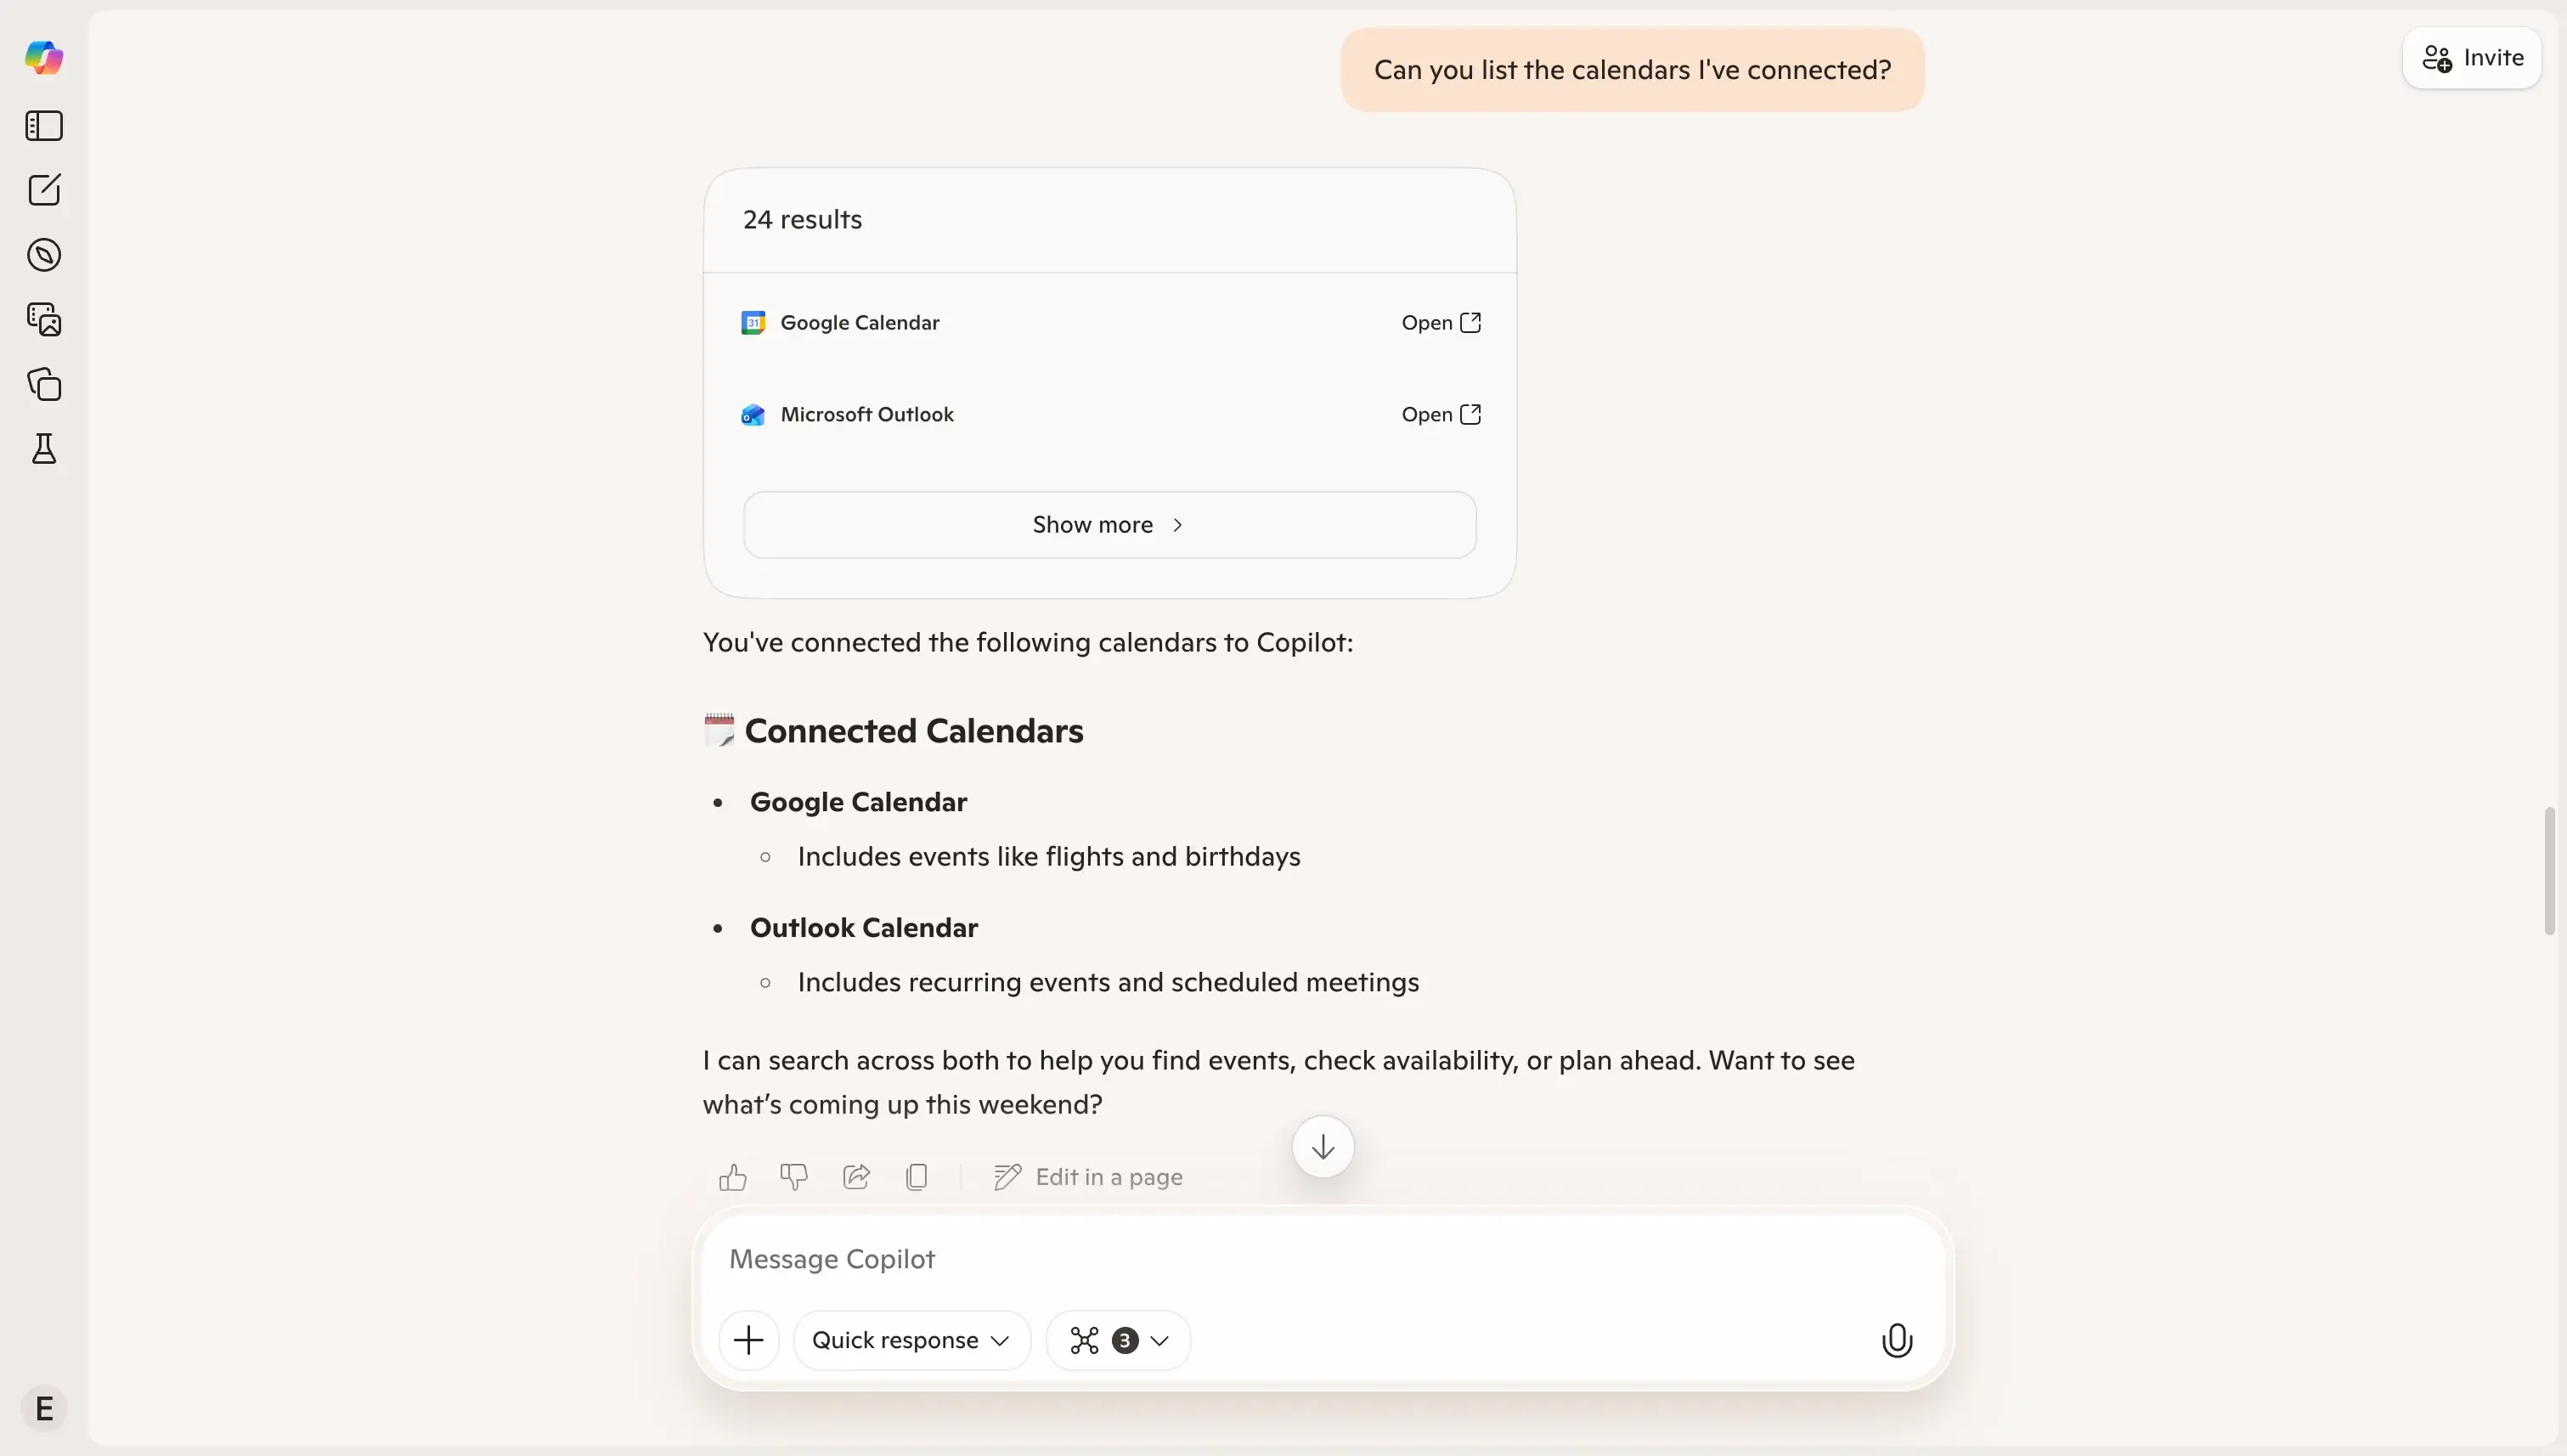Click the attachment plus button
This screenshot has height=1456, width=2567.
coord(750,1339)
